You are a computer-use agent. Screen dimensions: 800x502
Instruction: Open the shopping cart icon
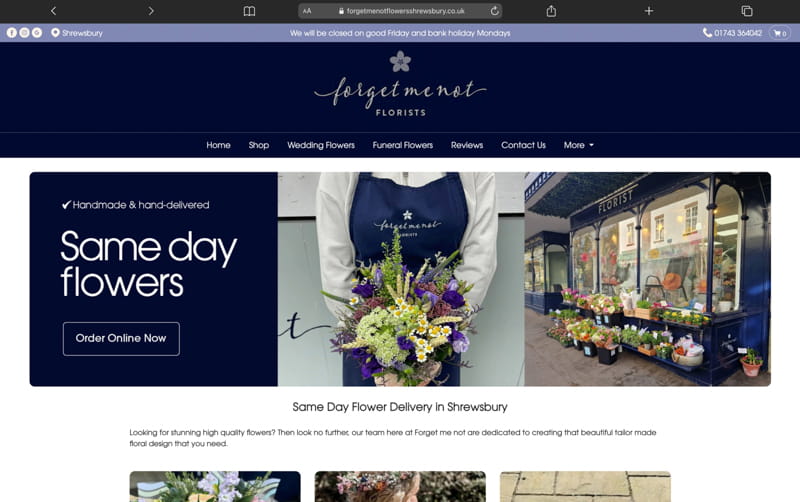[x=780, y=33]
